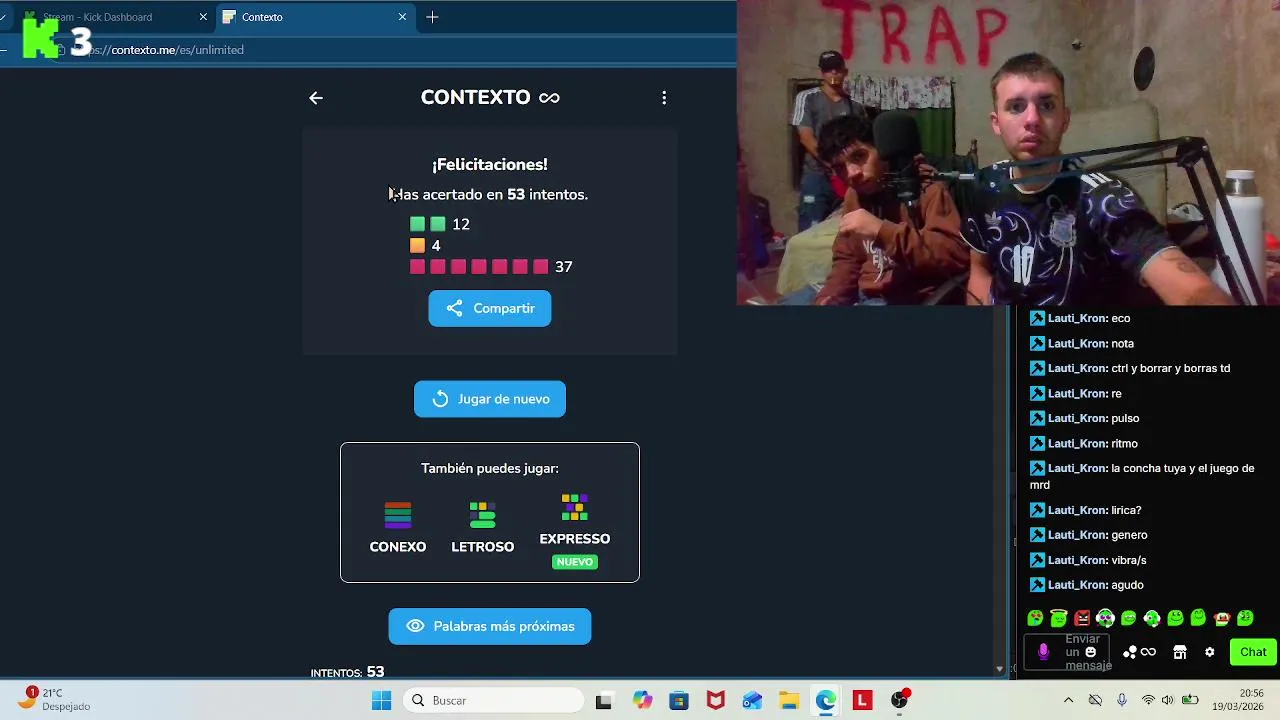Open Outlook from the taskbar
1280x720 pixels.
[752, 701]
